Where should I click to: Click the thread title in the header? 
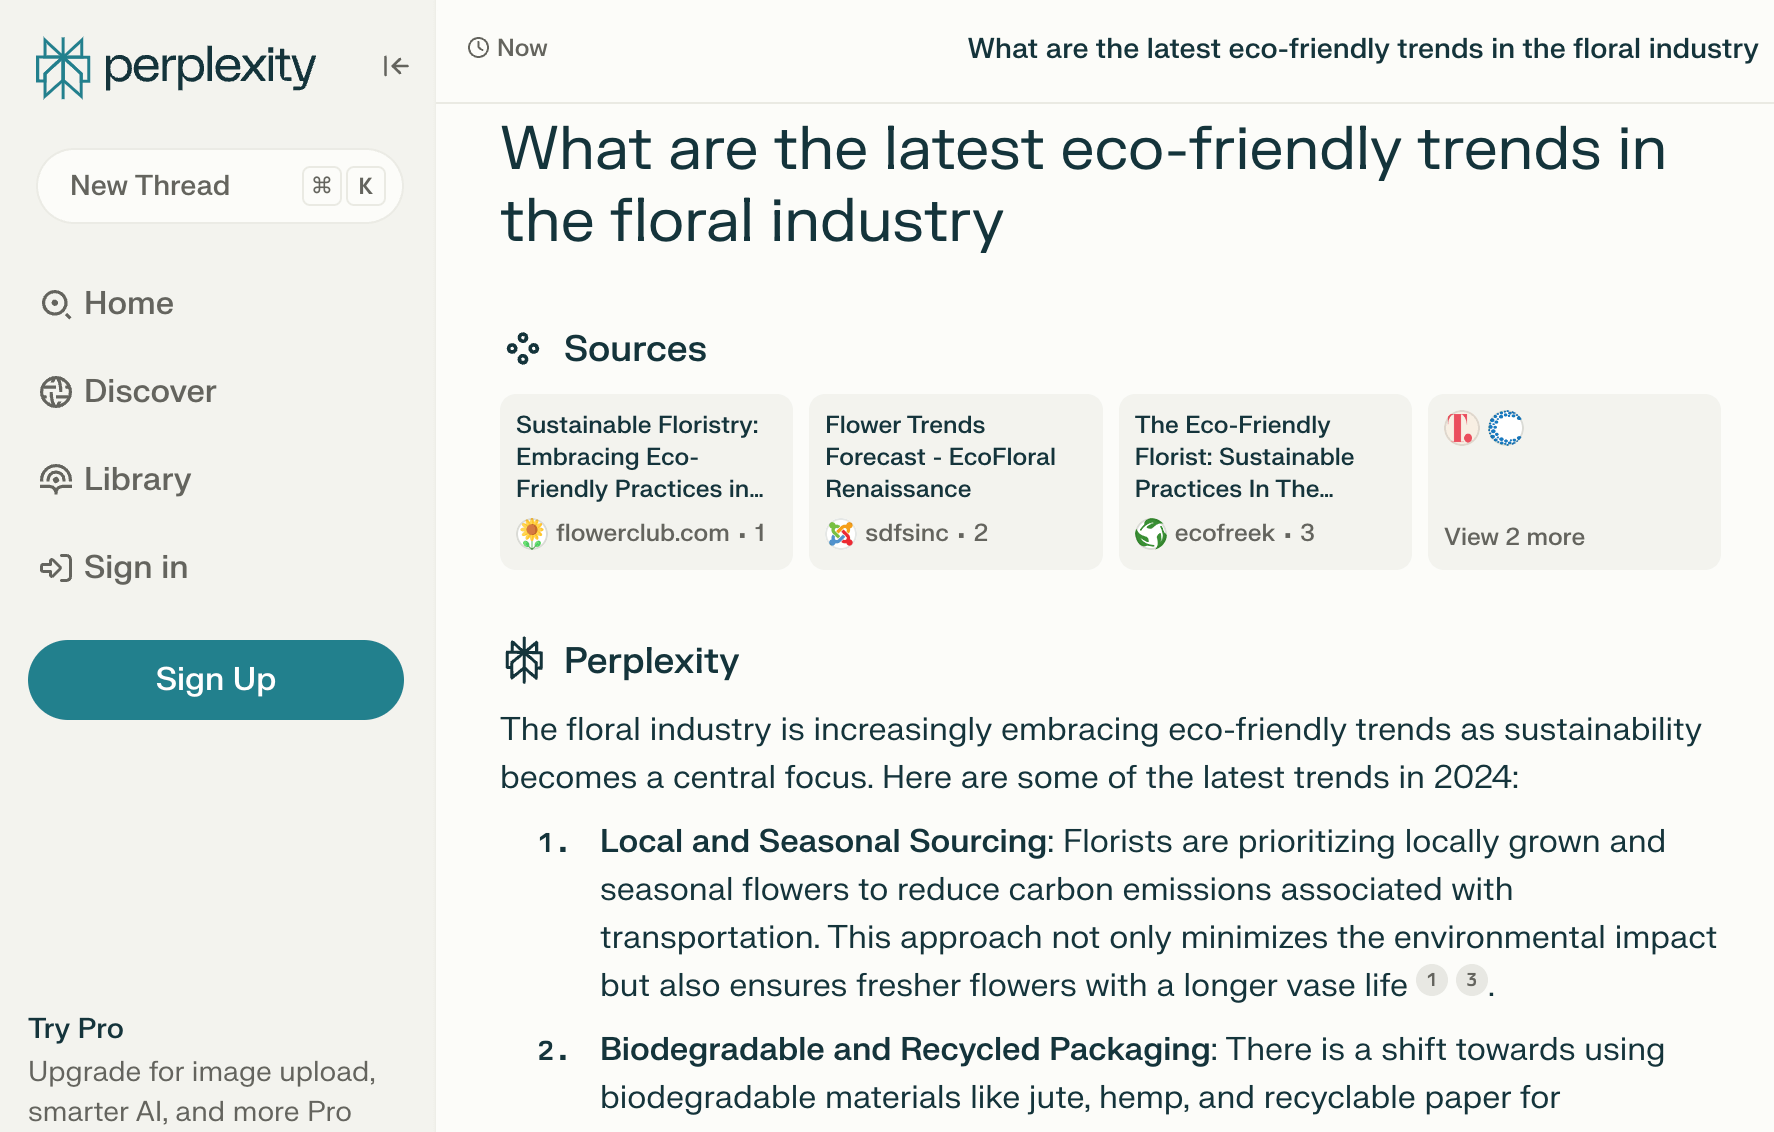(x=1363, y=48)
